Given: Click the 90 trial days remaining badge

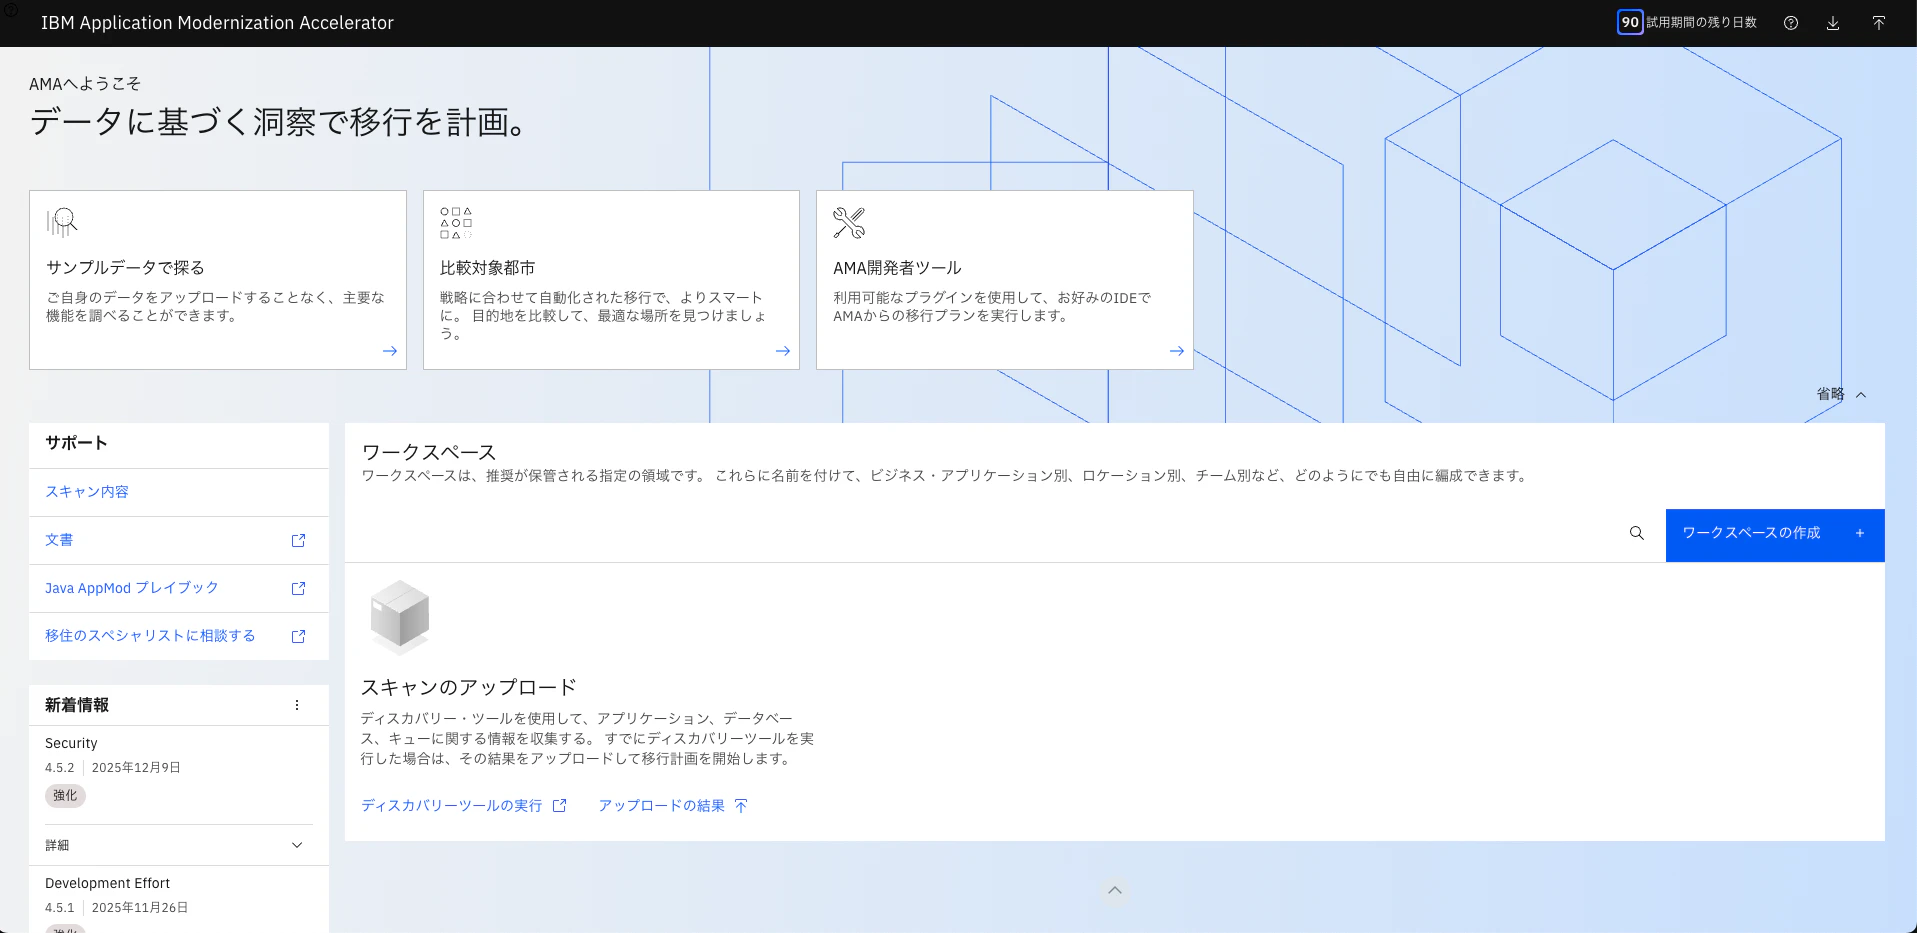Looking at the screenshot, I should [1630, 22].
